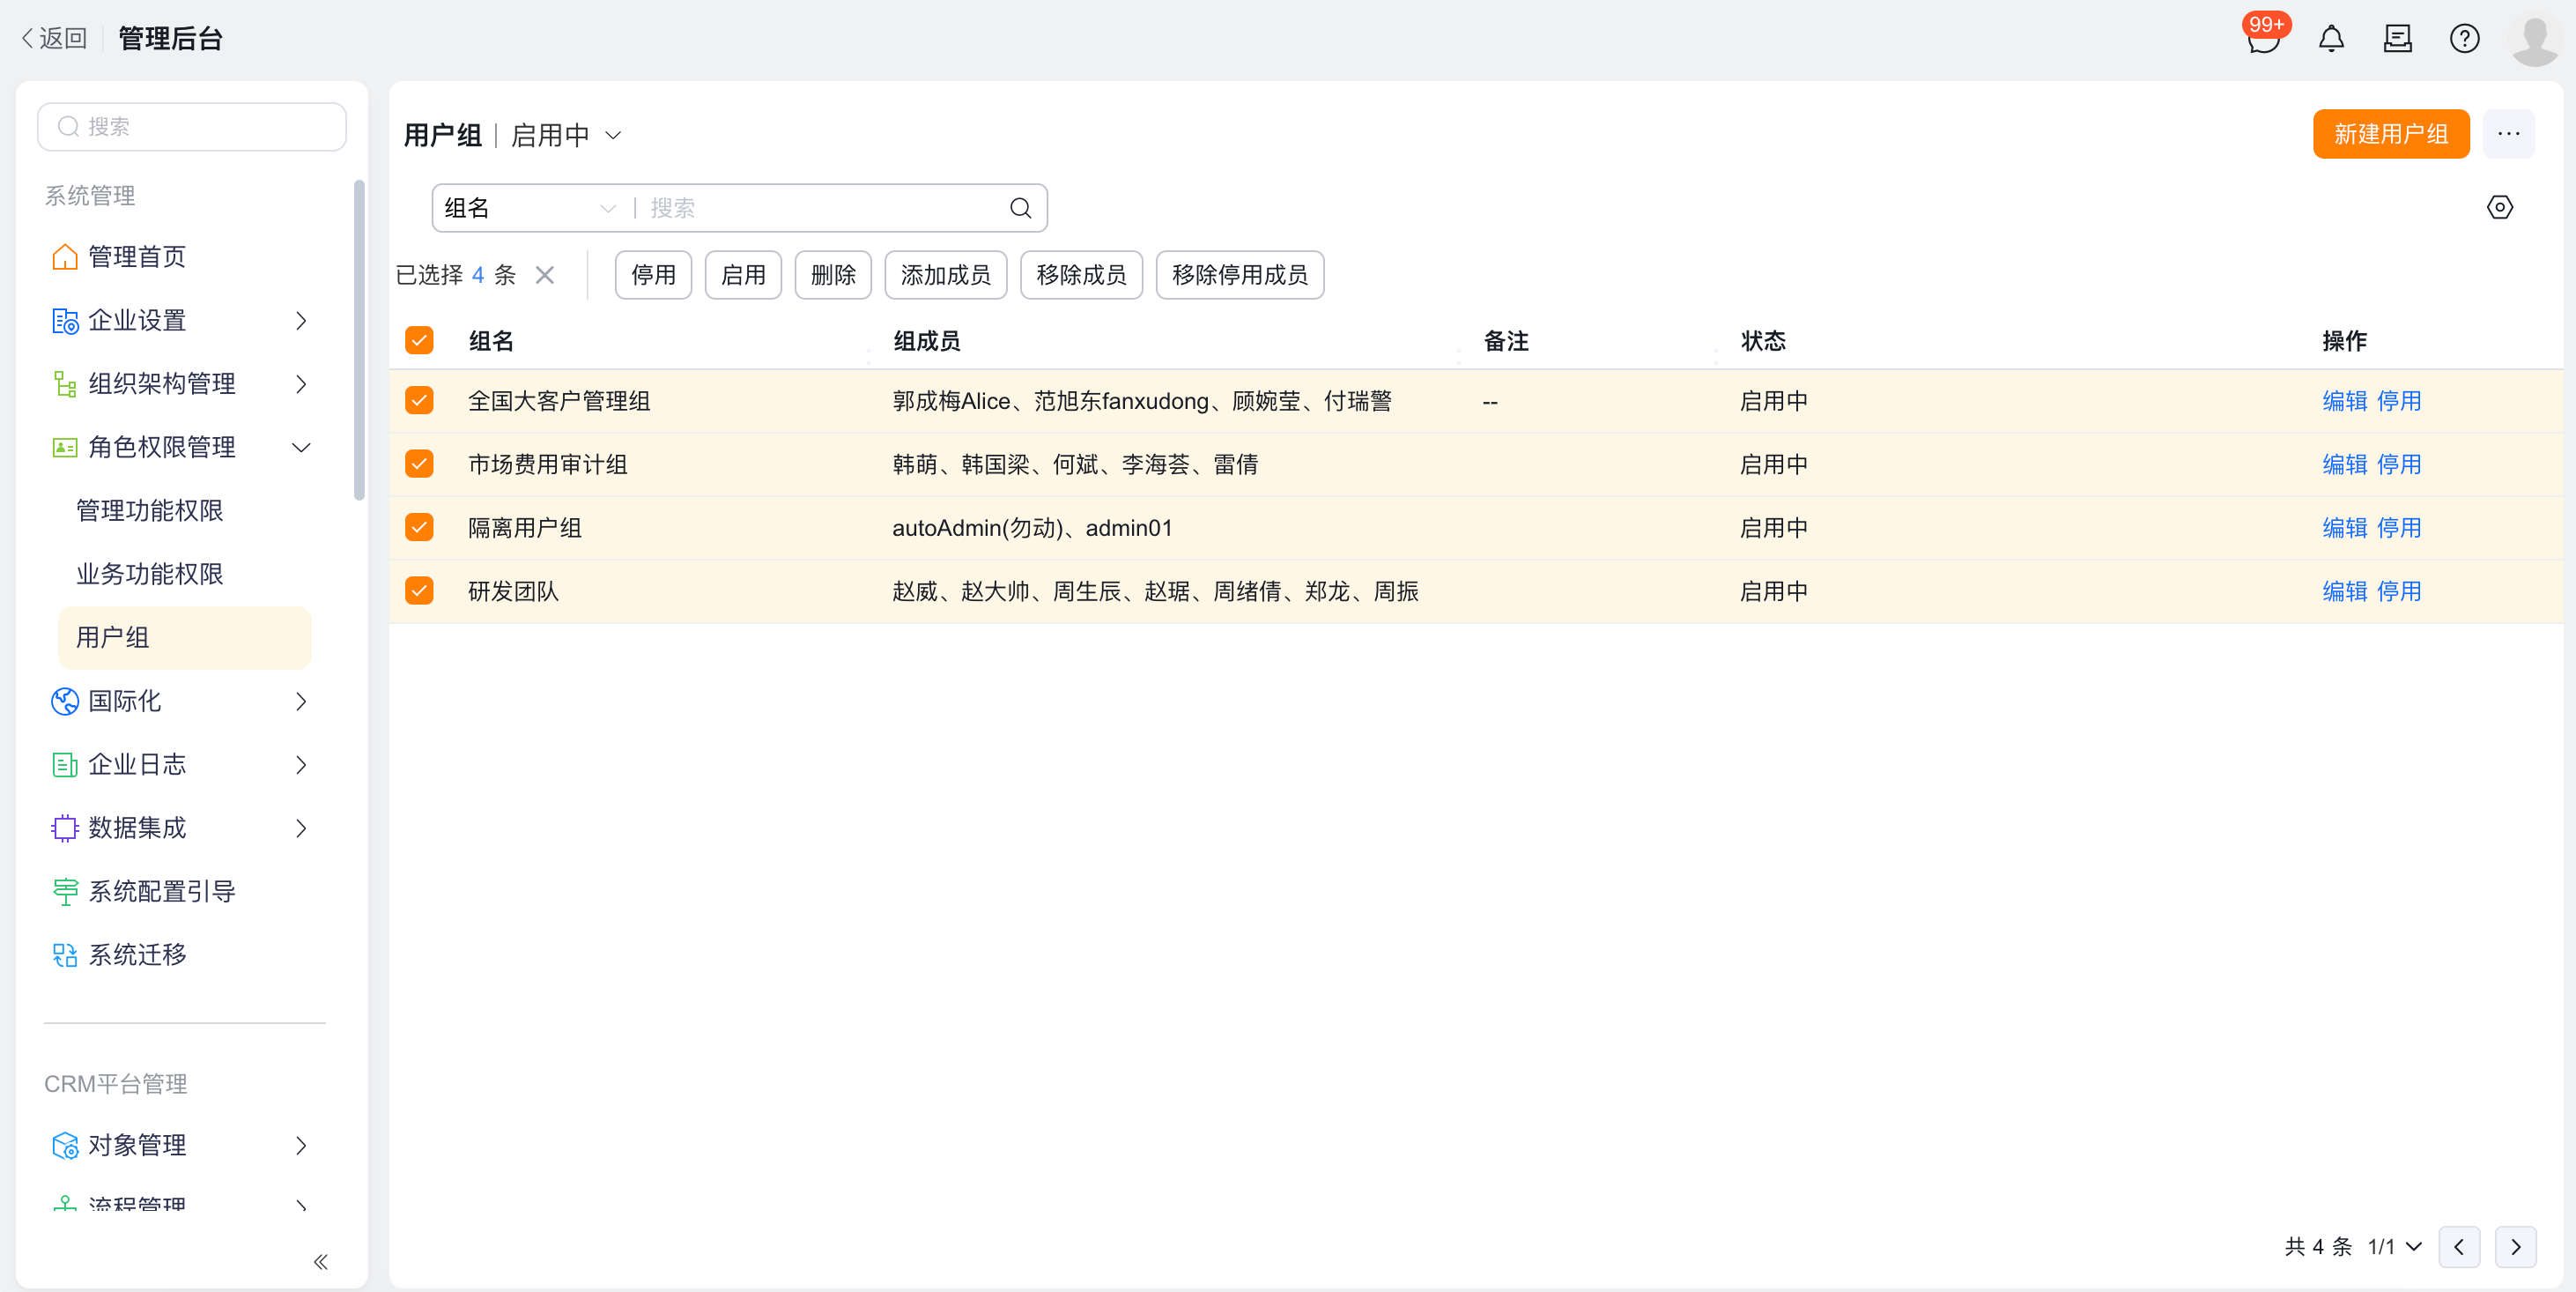Uncheck the select-all header checkbox

point(419,341)
